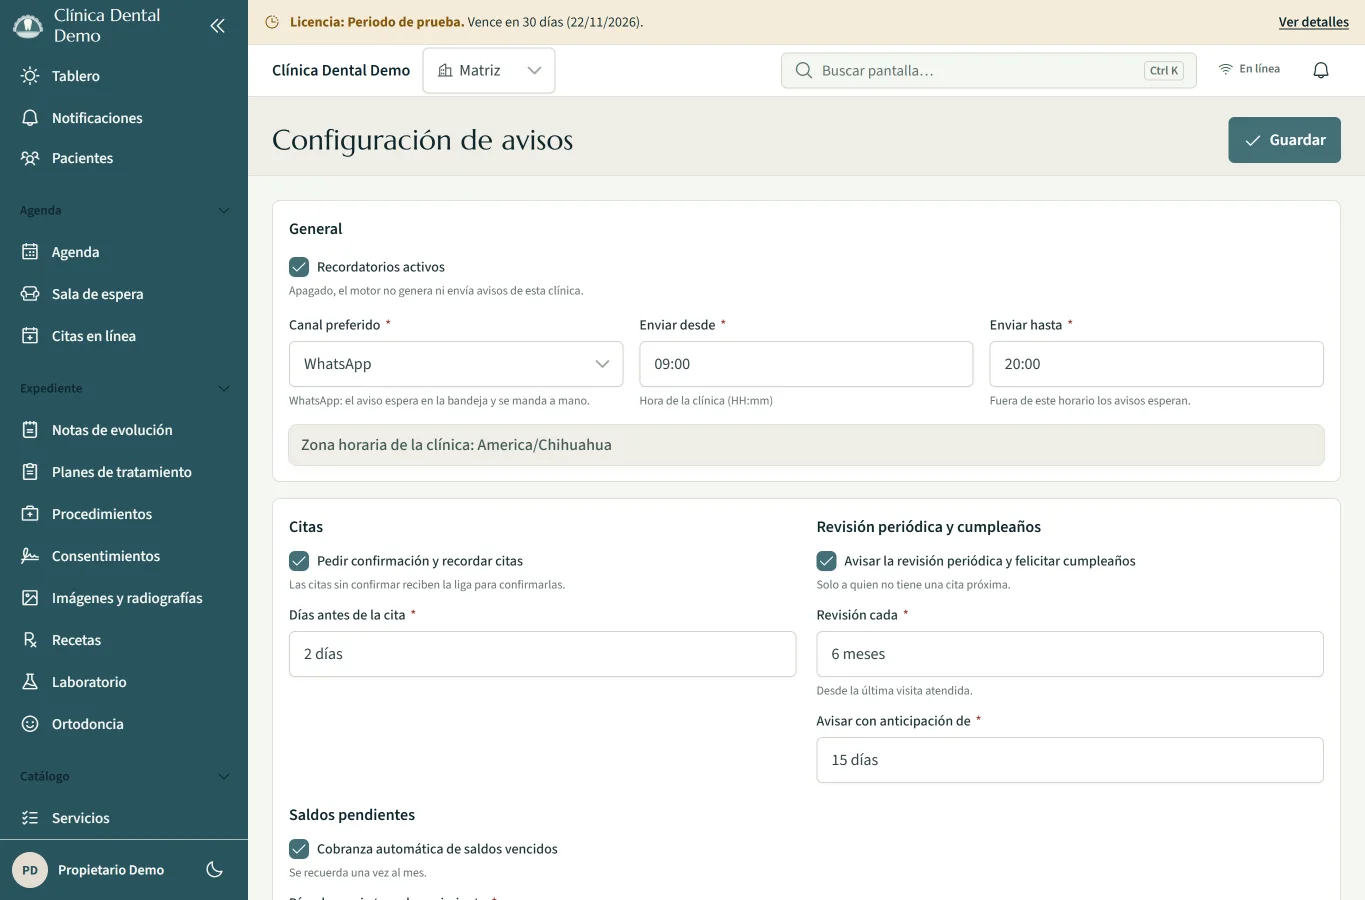
Task: Click the En línea wifi status icon
Action: [x=1225, y=69]
